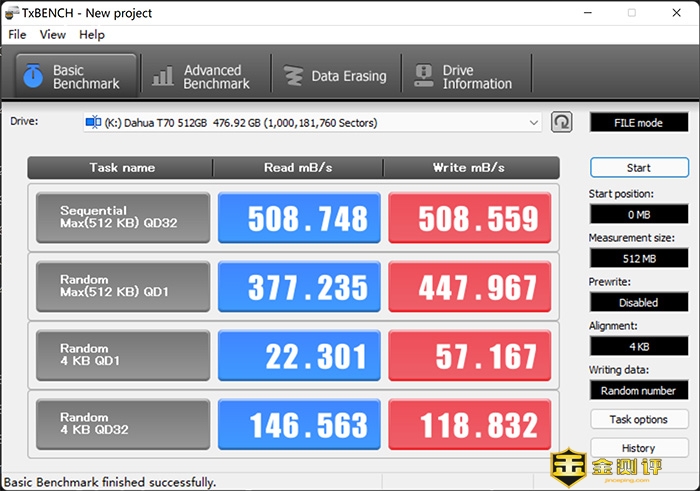Click the drive icon beside Dahua T70

tap(93, 123)
